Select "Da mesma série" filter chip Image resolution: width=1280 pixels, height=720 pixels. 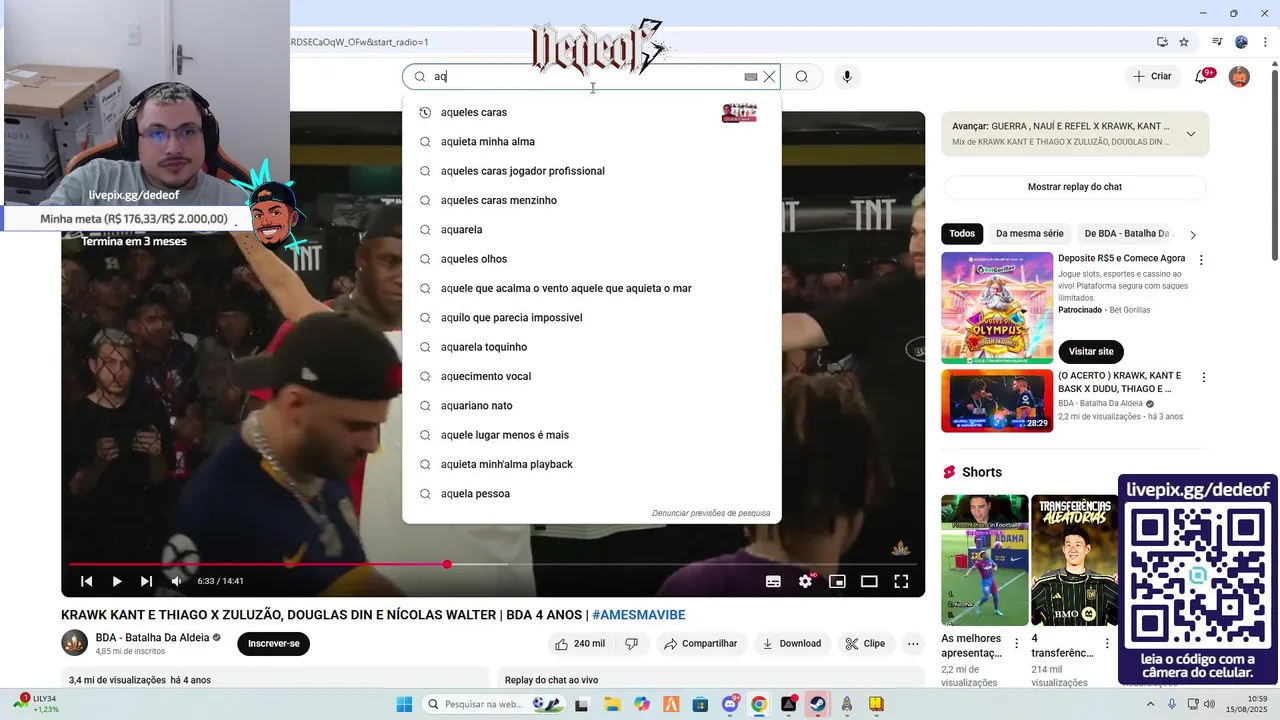1030,234
